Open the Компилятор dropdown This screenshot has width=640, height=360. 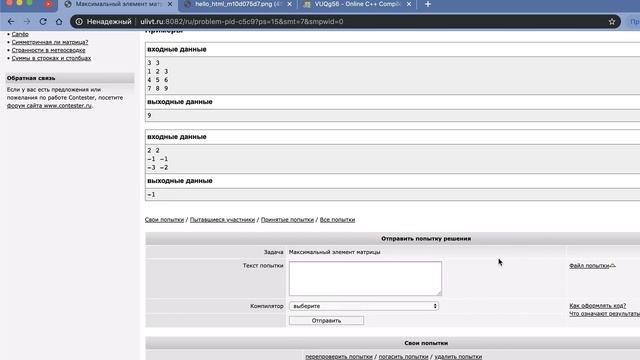[x=364, y=306]
